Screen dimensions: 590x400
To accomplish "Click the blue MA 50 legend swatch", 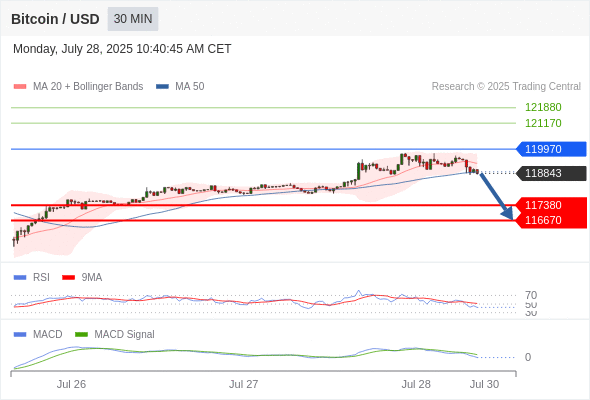I will click(162, 87).
